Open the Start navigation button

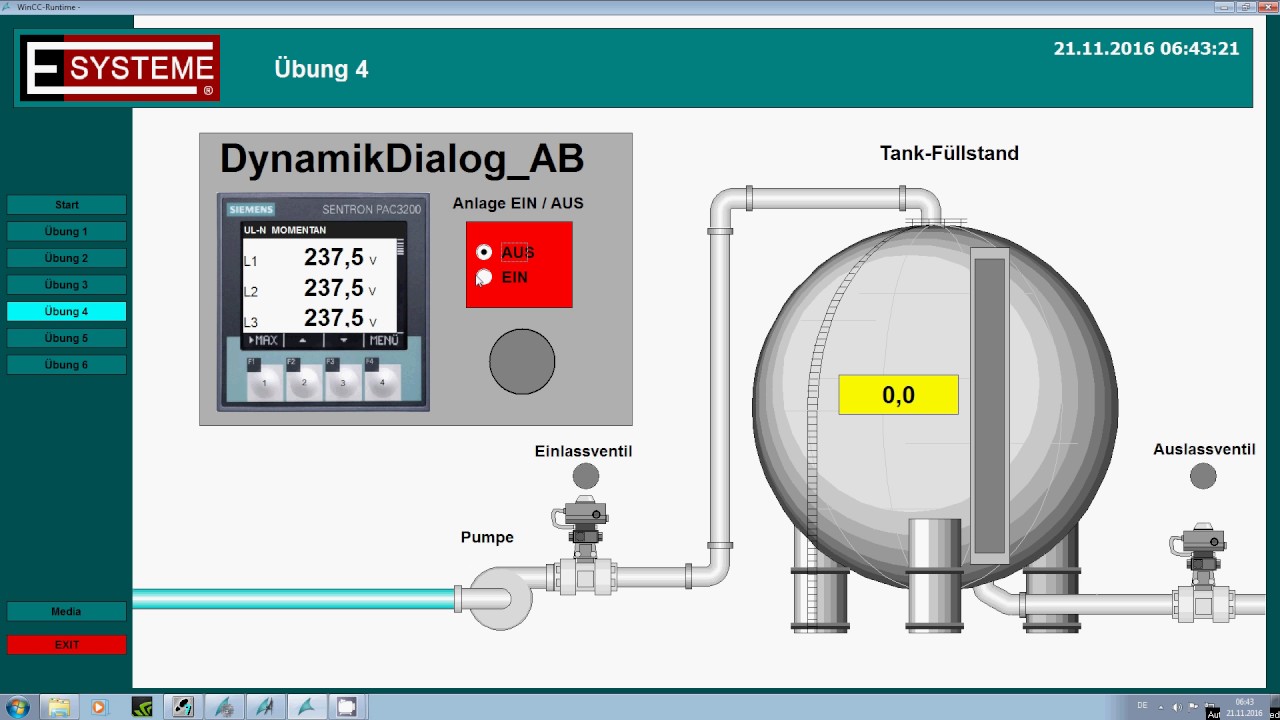(x=67, y=205)
